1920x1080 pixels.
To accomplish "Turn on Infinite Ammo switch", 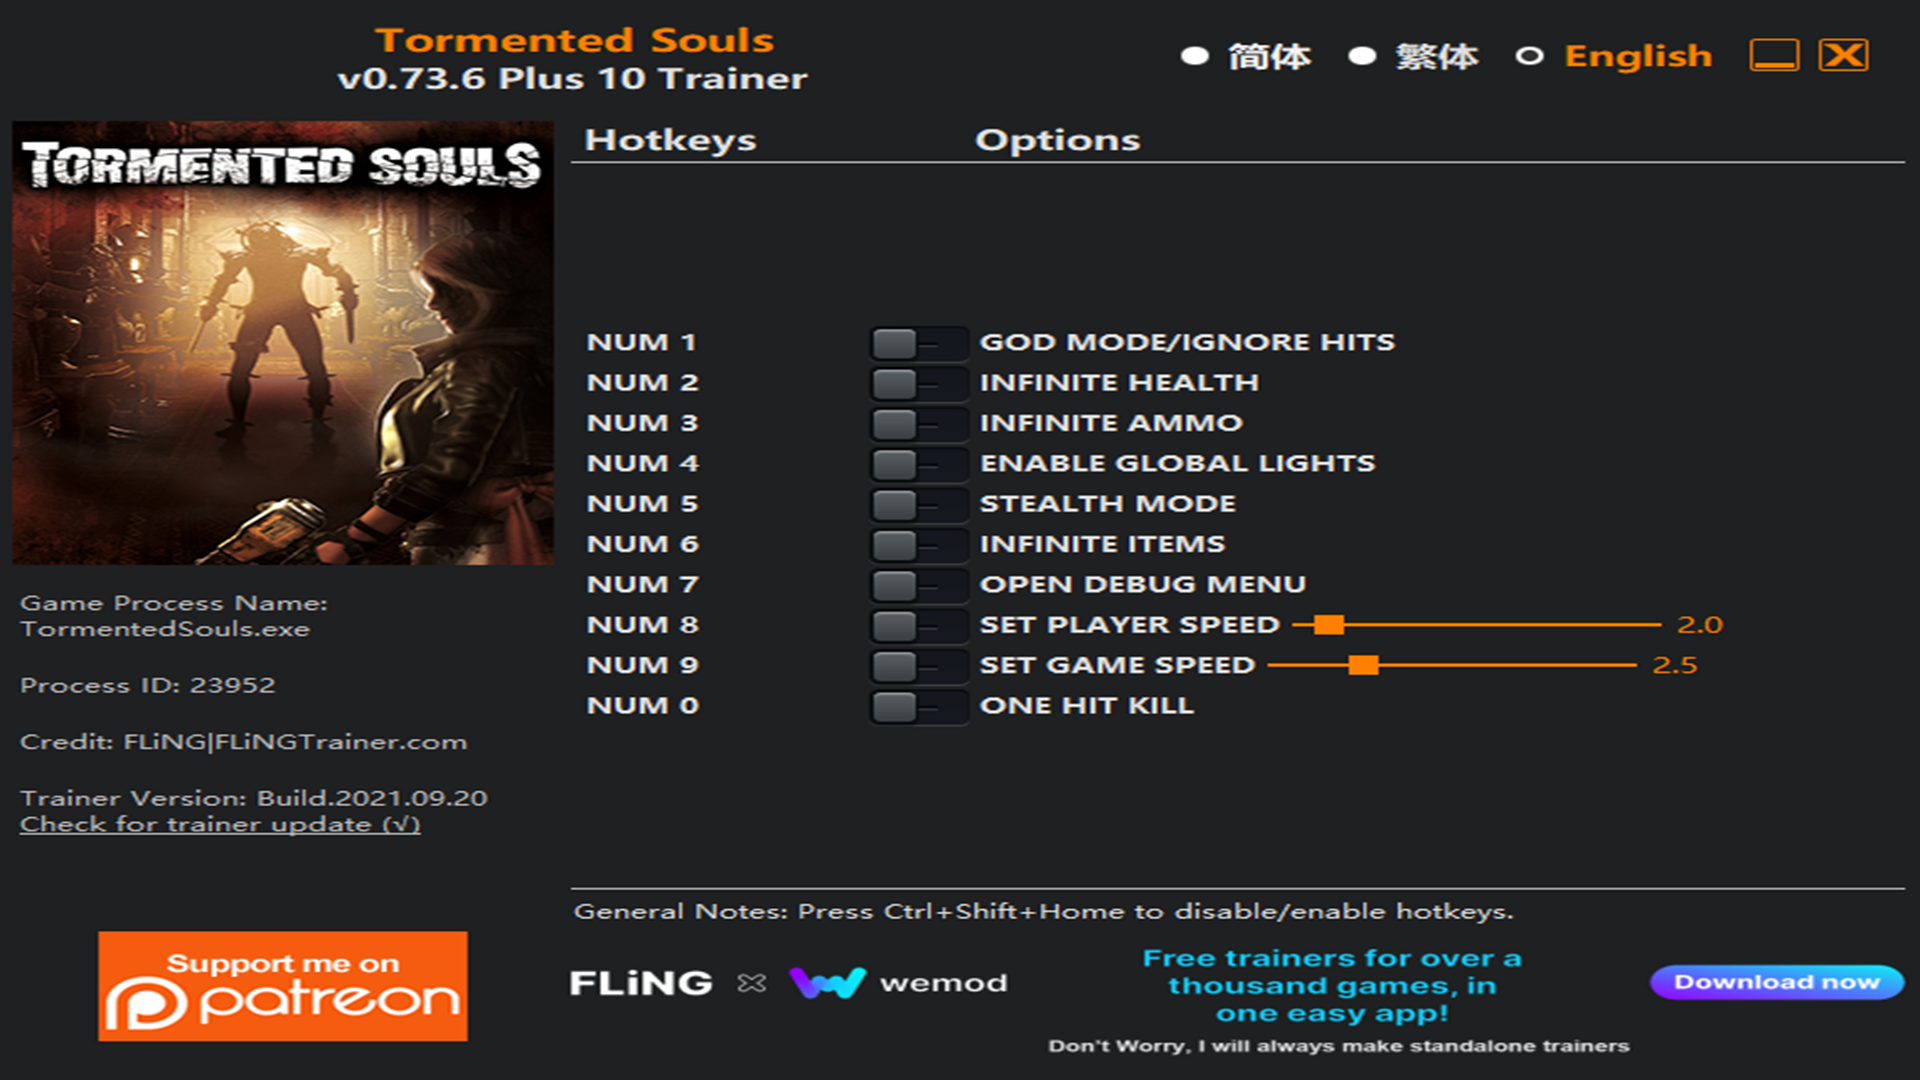I will 917,424.
